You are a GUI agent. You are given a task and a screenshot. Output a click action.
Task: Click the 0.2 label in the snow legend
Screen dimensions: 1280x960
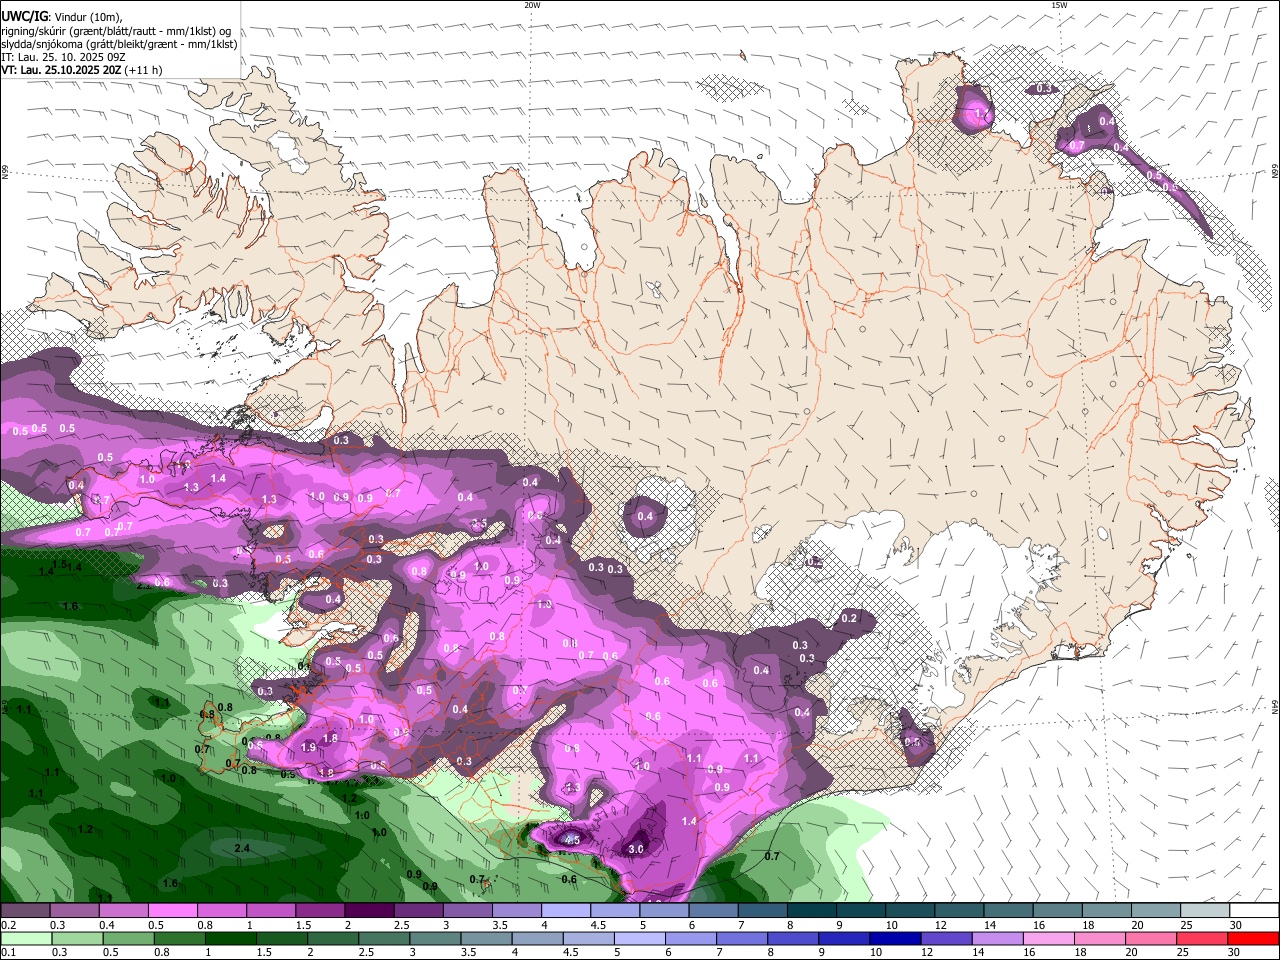pyautogui.click(x=9, y=925)
